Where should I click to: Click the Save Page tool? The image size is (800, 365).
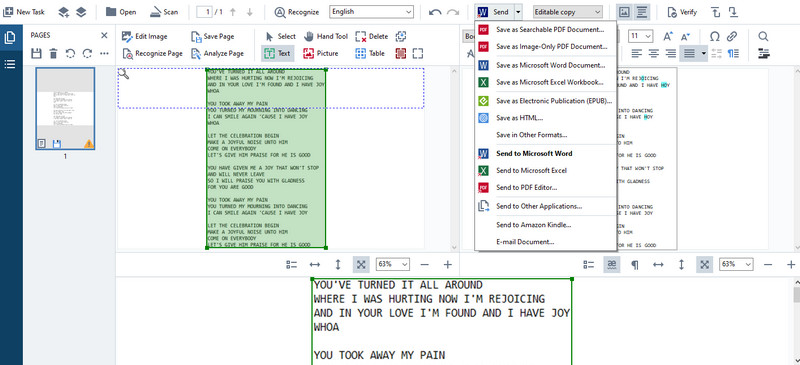(213, 36)
